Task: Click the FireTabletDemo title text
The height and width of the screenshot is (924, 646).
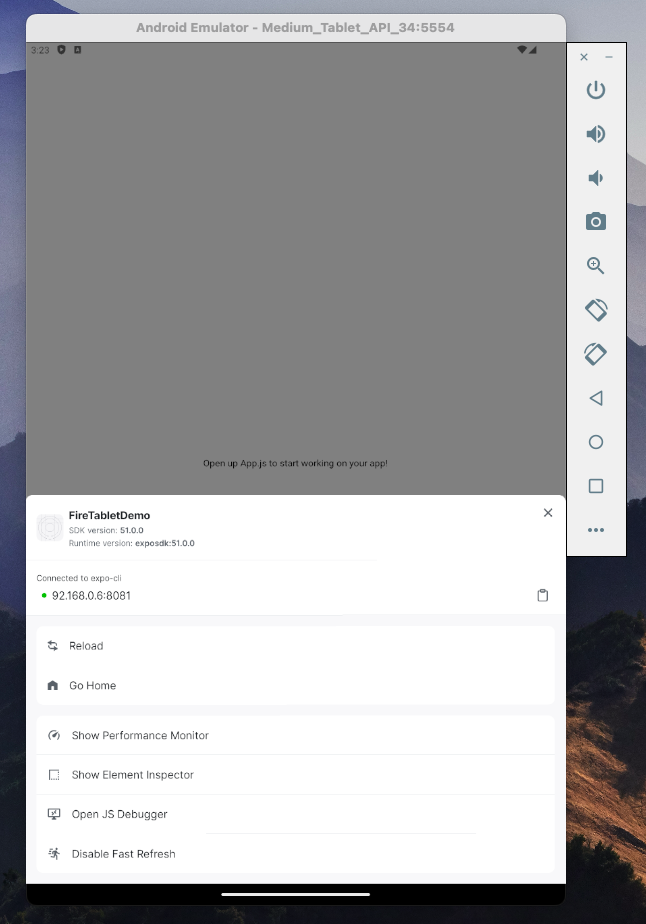Action: pyautogui.click(x=110, y=516)
